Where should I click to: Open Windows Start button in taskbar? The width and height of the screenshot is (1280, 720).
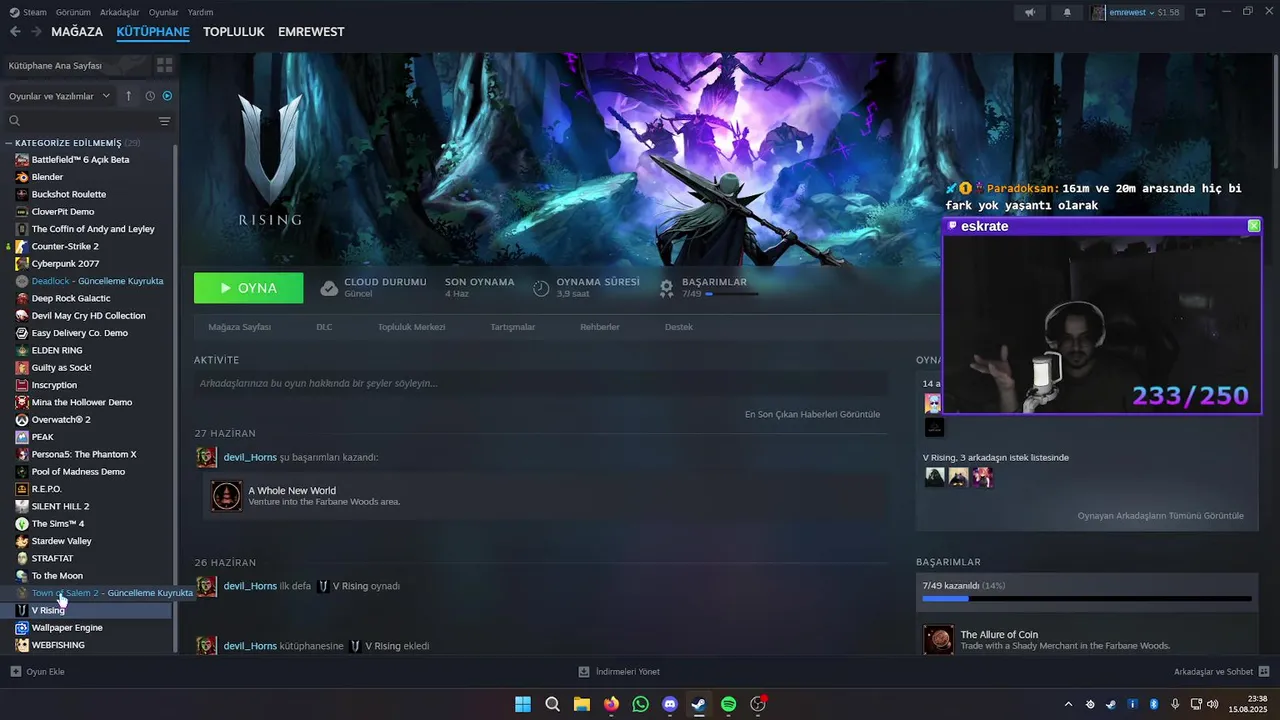coord(523,704)
